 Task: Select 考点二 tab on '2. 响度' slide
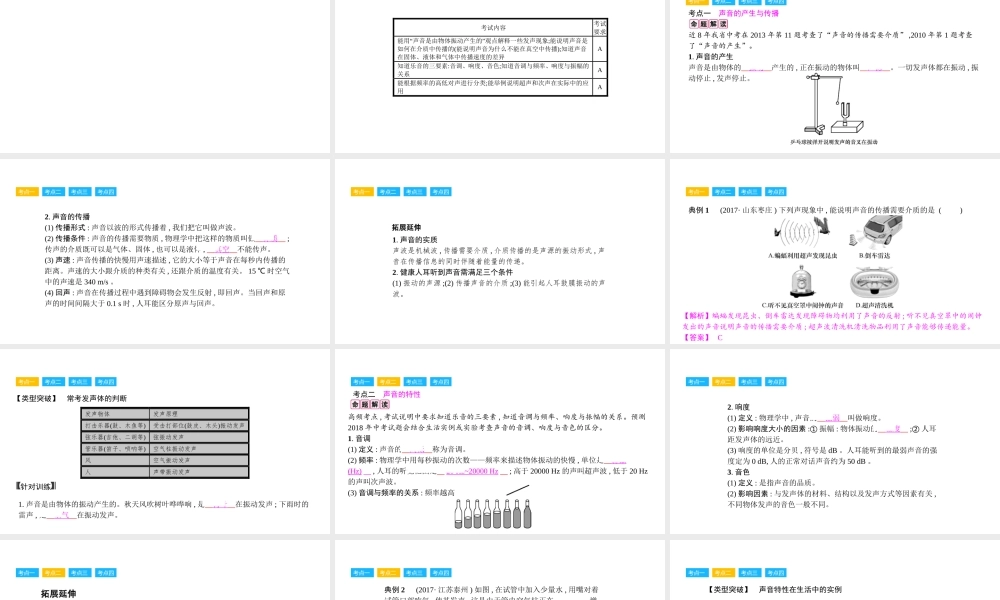click(723, 382)
